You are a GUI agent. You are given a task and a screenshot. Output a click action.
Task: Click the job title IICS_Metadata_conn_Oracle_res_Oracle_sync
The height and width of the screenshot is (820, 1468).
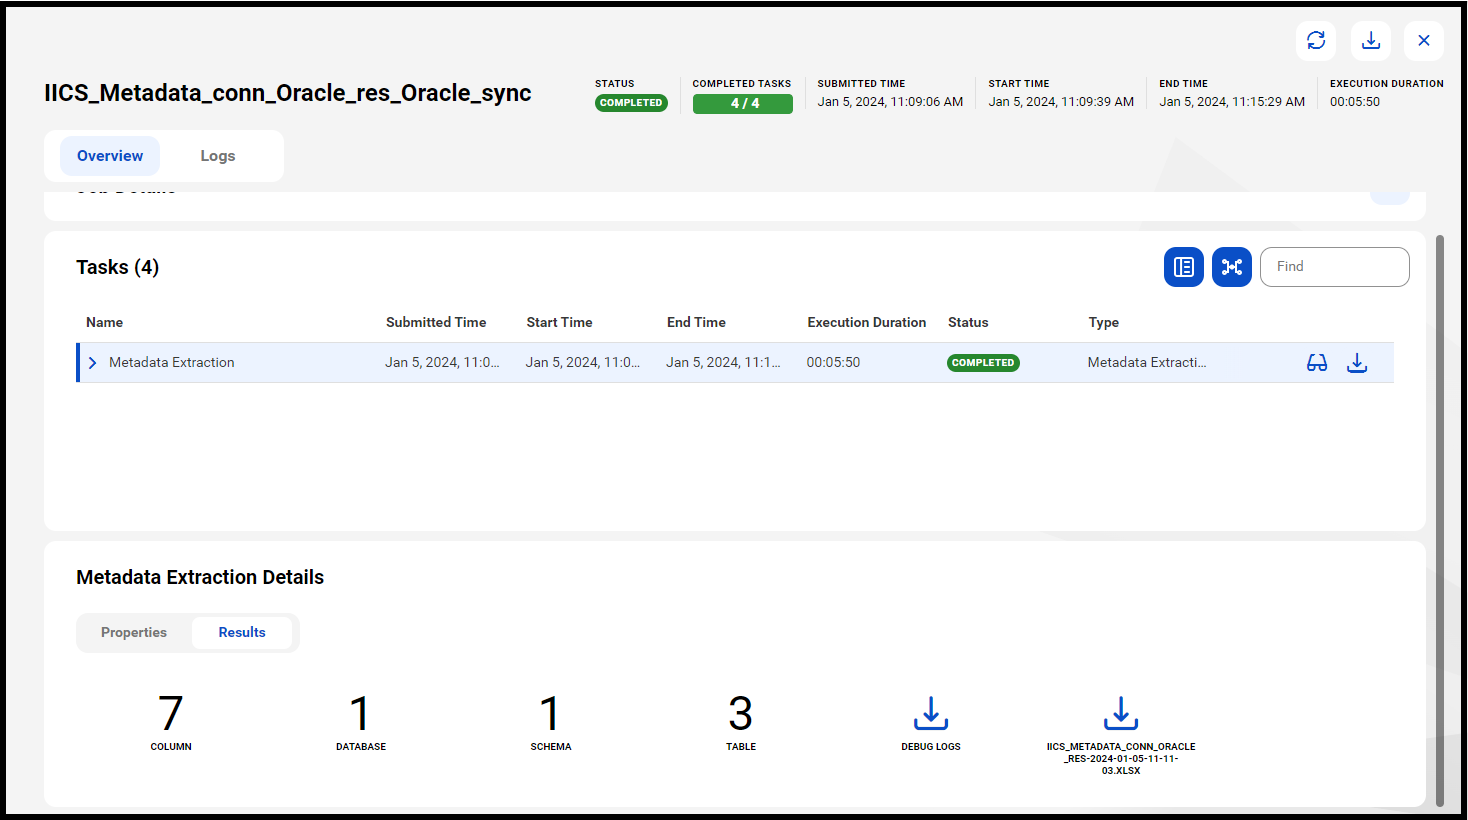pyautogui.click(x=288, y=93)
